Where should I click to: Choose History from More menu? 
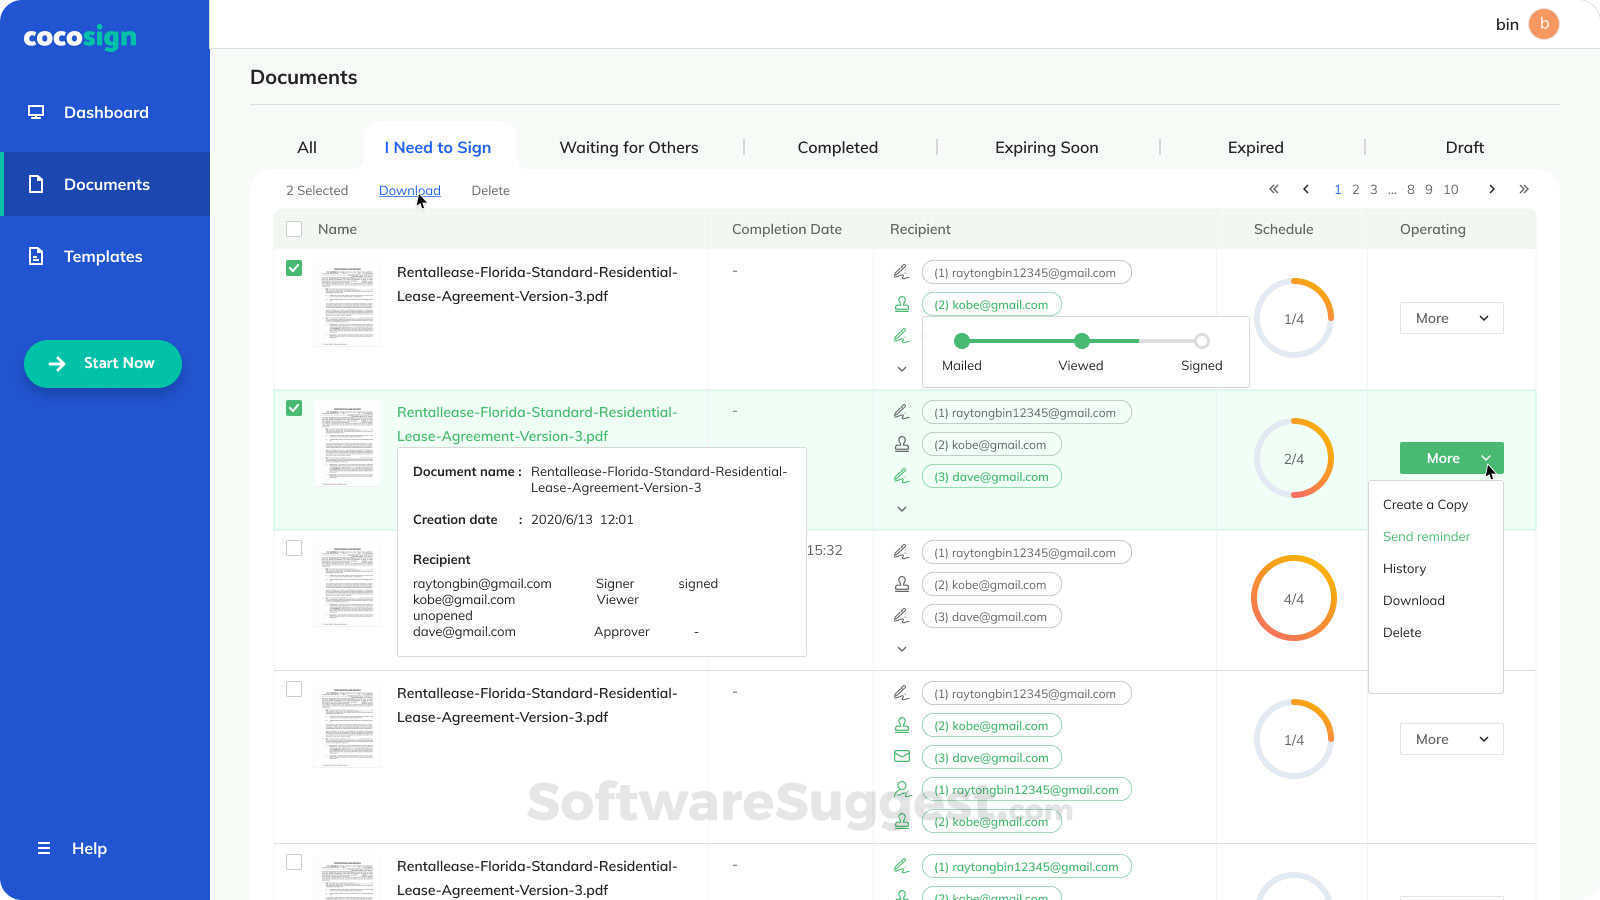pos(1404,568)
